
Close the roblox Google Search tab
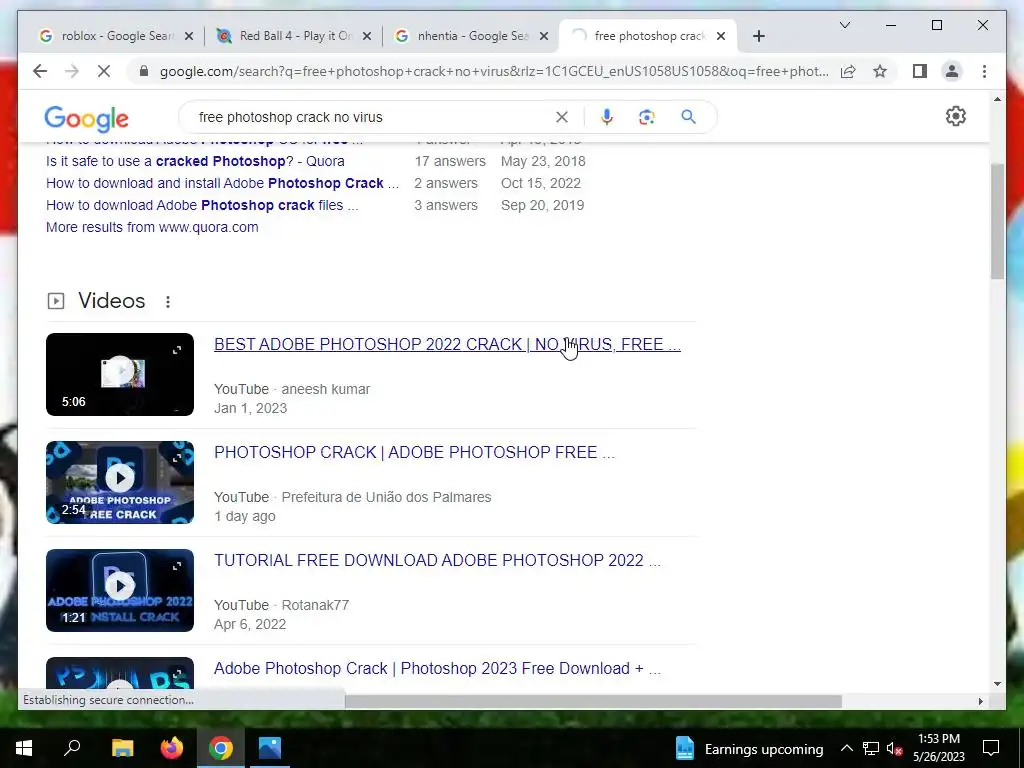pyautogui.click(x=189, y=36)
